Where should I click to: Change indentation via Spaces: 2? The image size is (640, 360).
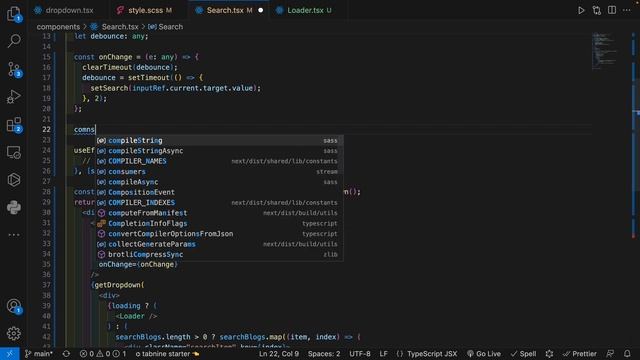pyautogui.click(x=324, y=354)
